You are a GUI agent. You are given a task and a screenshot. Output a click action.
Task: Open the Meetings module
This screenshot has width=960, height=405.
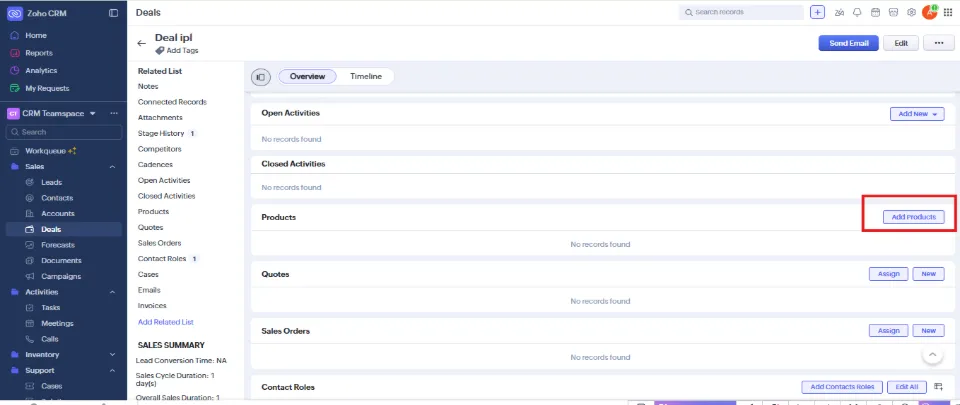57,323
